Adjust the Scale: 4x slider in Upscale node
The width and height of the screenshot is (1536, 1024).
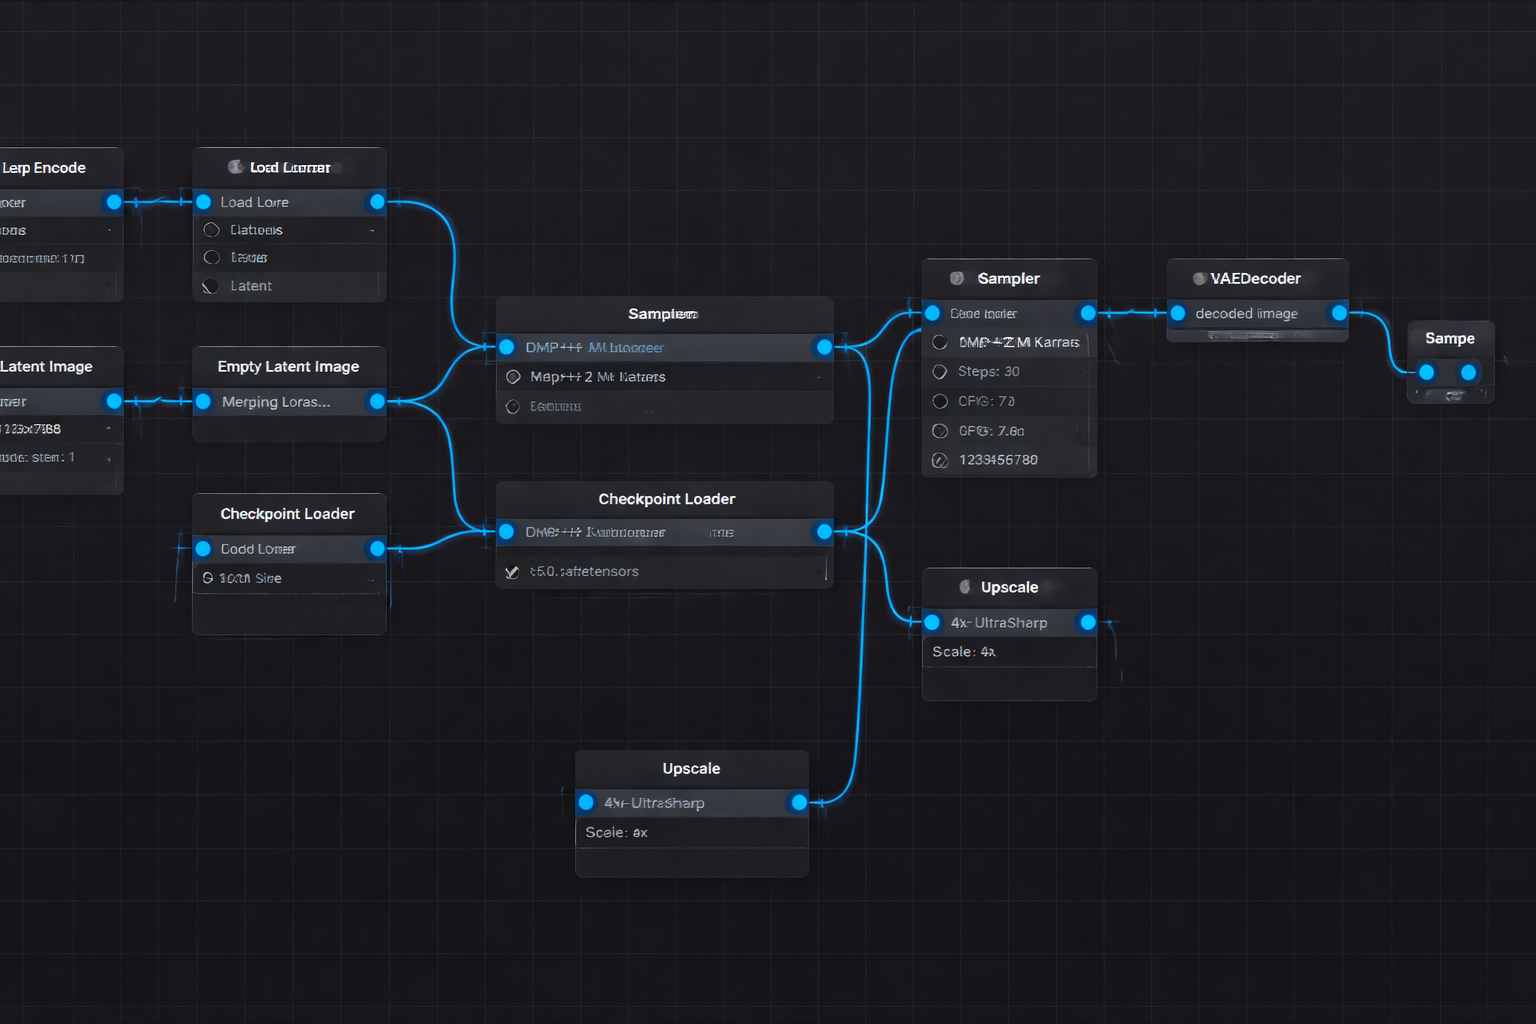[x=1009, y=651]
